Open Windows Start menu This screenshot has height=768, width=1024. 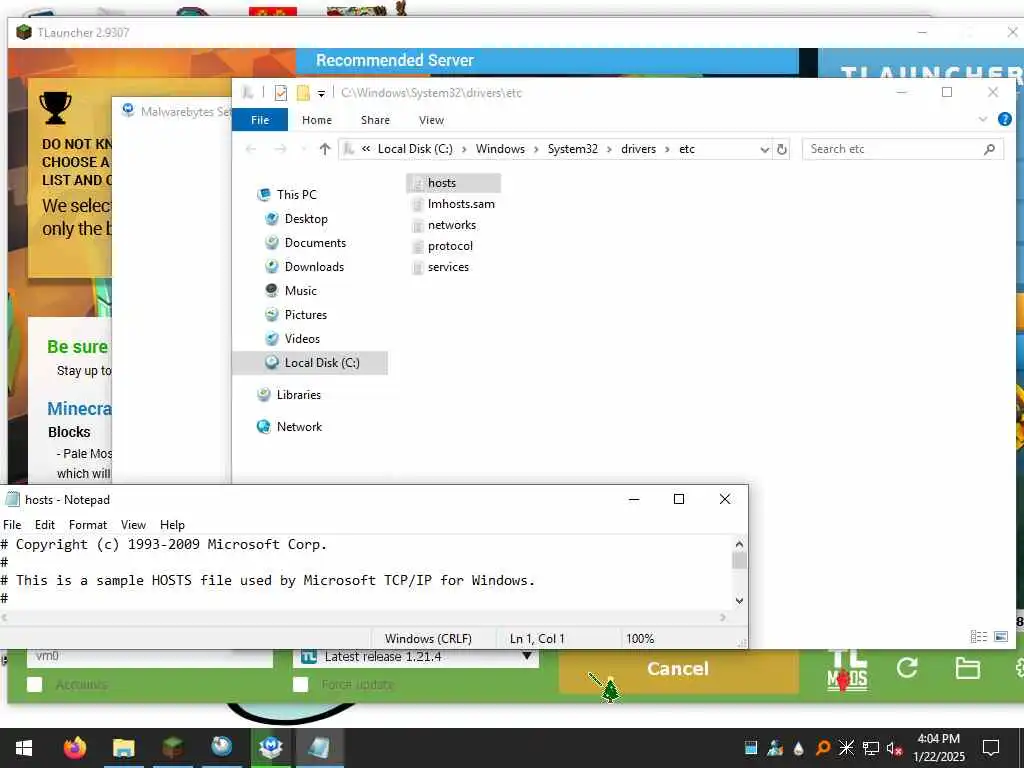coord(24,748)
